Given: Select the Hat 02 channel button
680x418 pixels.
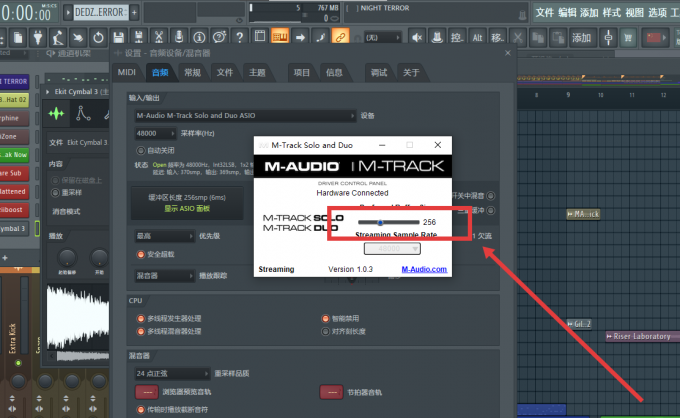Looking at the screenshot, I should point(14,100).
